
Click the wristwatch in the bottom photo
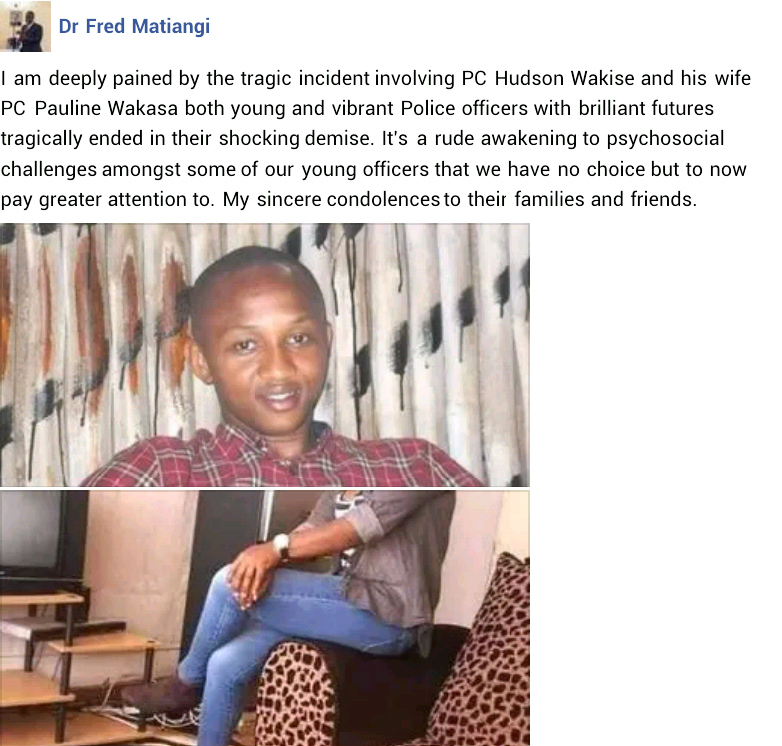pyautogui.click(x=282, y=544)
